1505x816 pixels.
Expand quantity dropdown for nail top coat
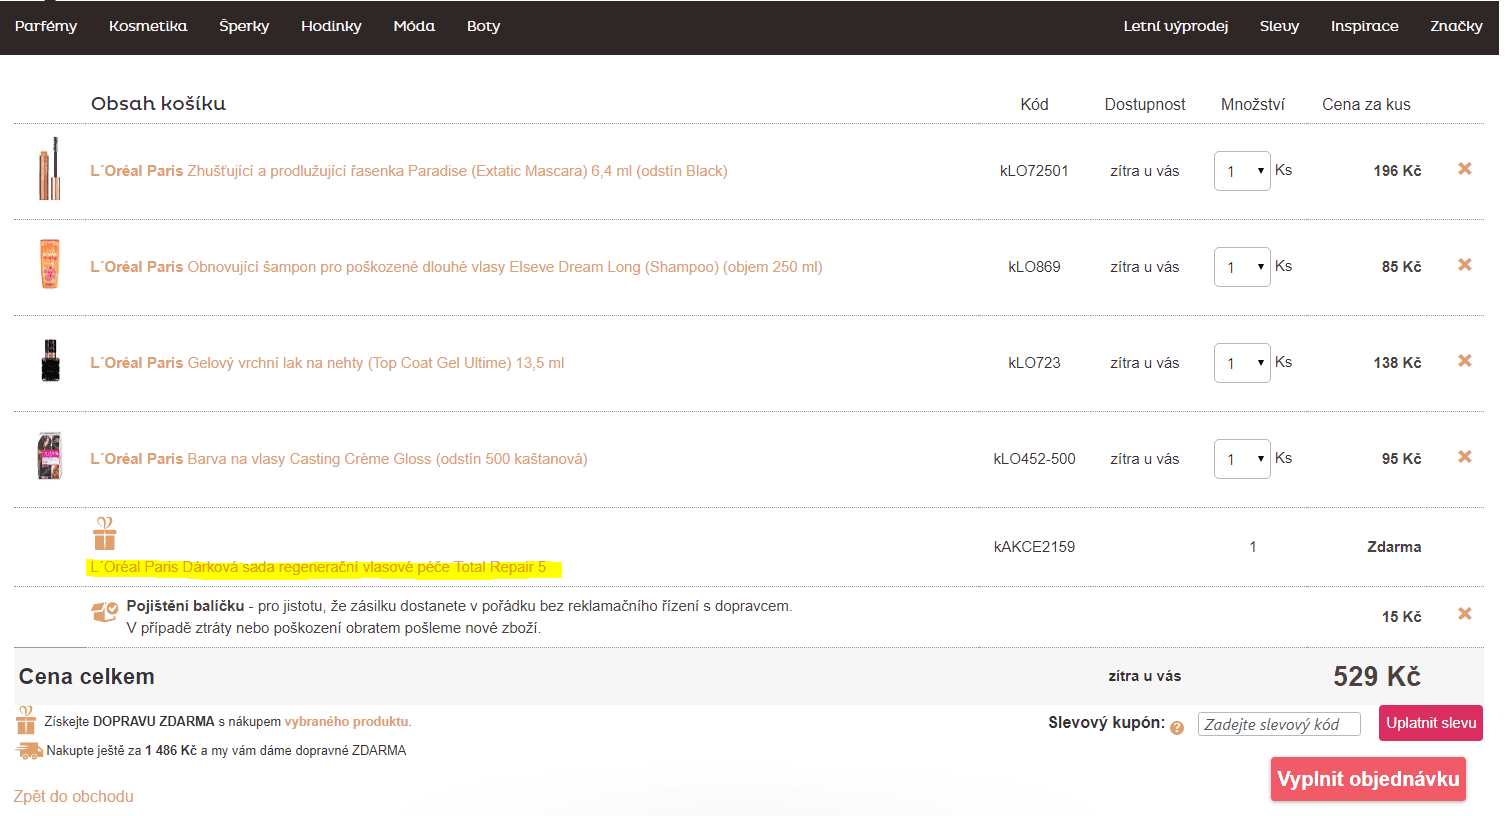pyautogui.click(x=1241, y=363)
